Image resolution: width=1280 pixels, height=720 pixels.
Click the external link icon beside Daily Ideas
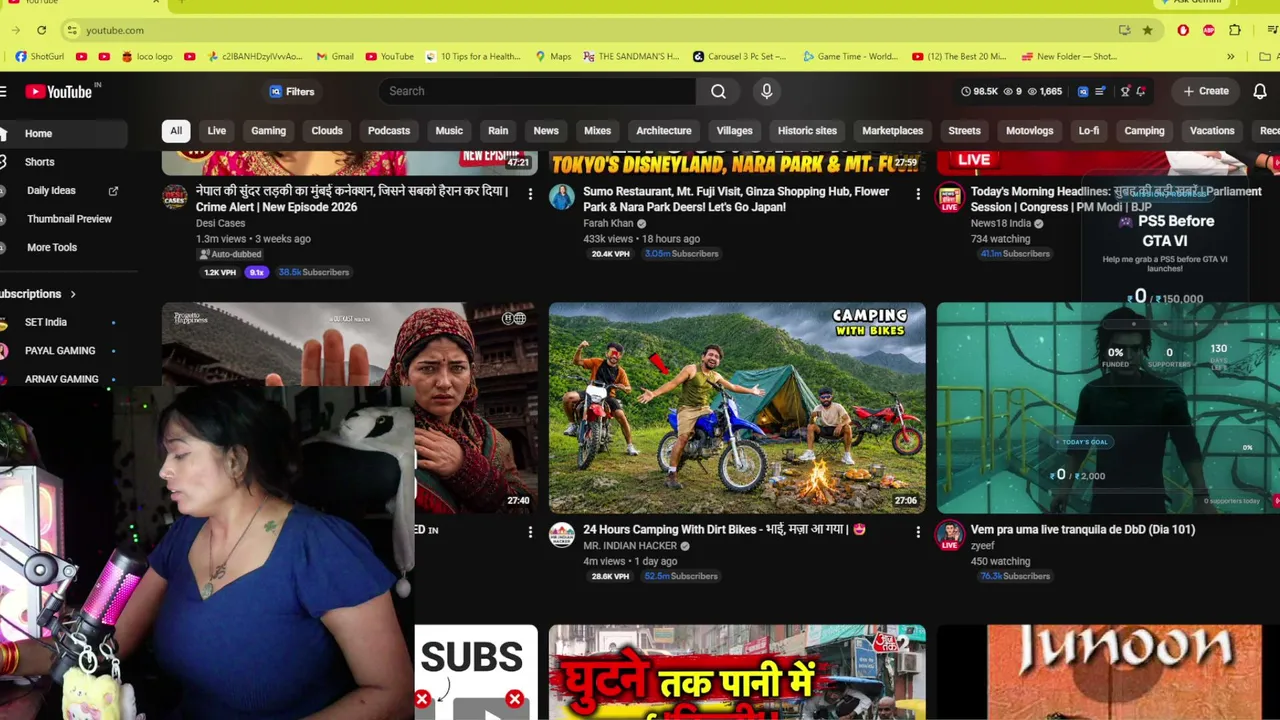[x=113, y=190]
